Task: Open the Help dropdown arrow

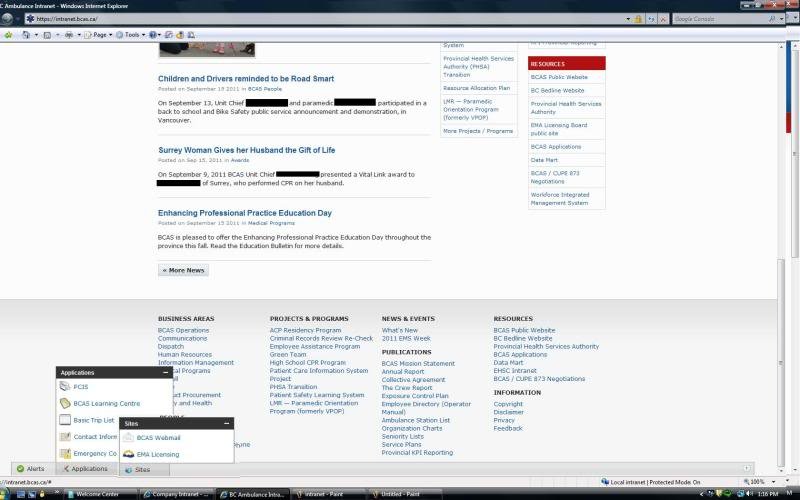Action: (160, 35)
